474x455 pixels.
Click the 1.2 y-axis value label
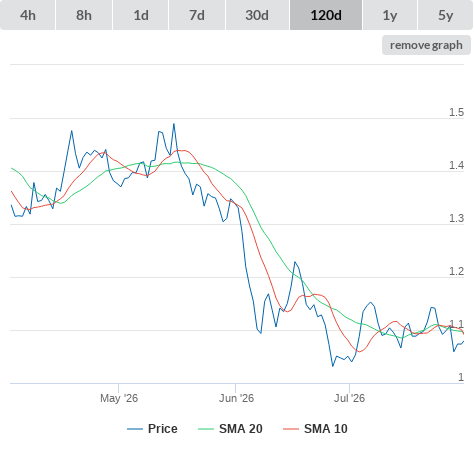(x=456, y=271)
